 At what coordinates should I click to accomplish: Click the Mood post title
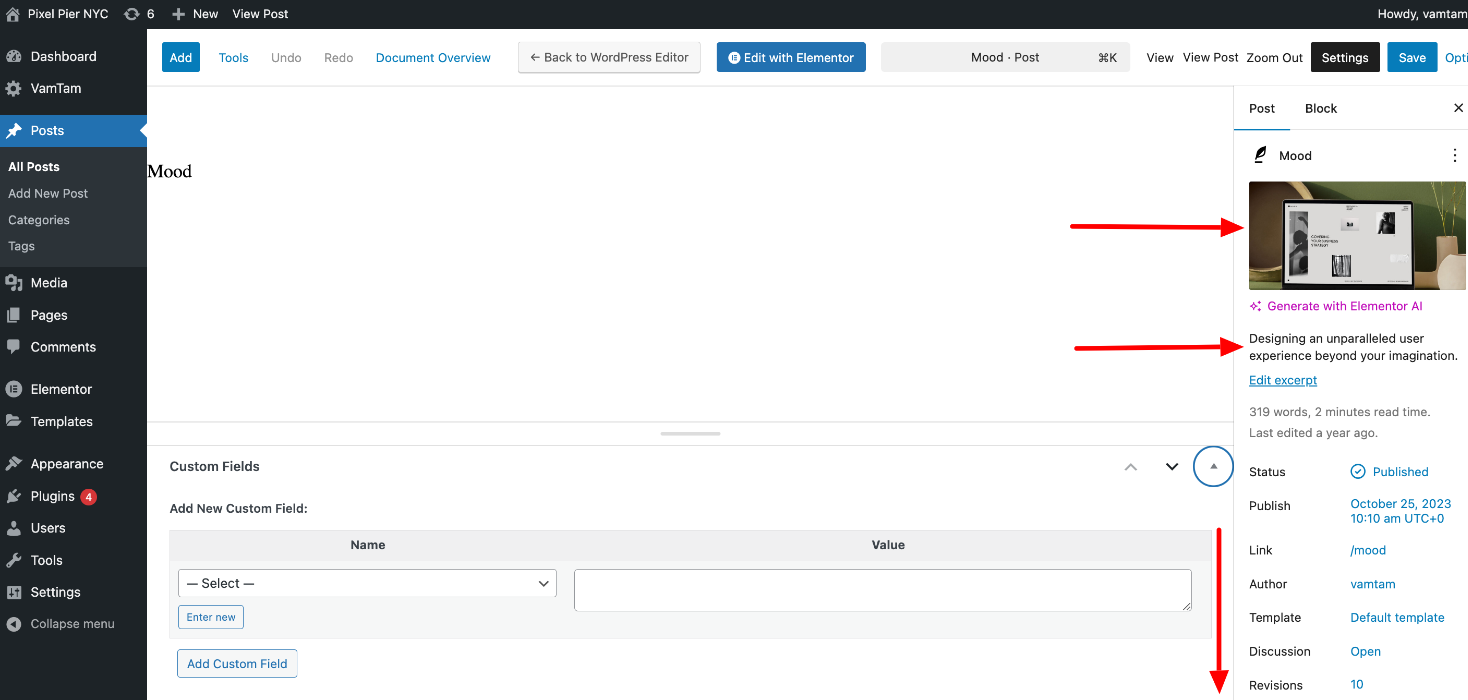click(x=169, y=171)
